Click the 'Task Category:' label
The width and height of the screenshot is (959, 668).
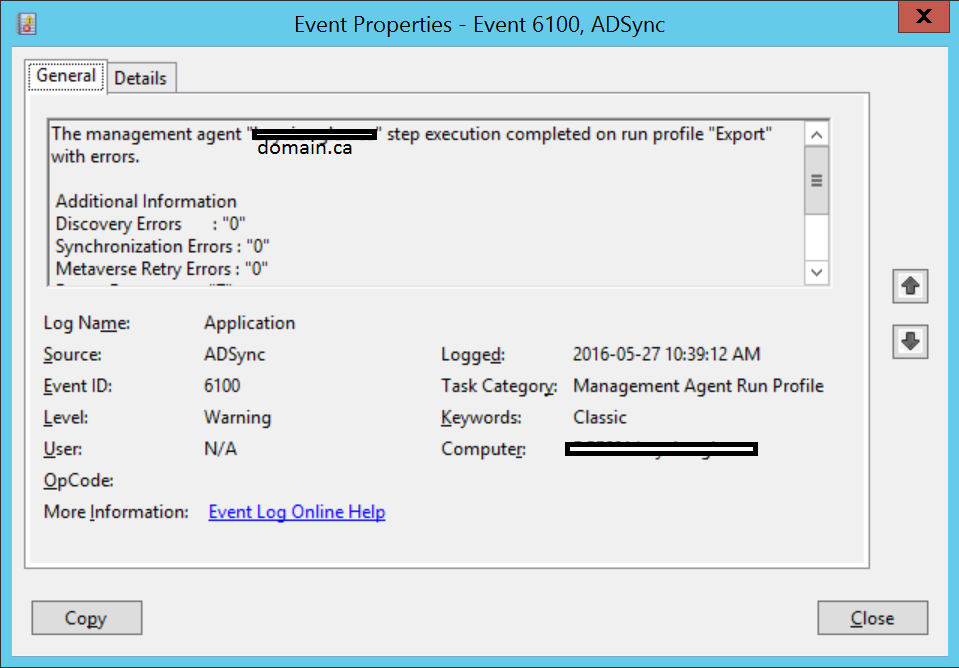[x=499, y=386]
